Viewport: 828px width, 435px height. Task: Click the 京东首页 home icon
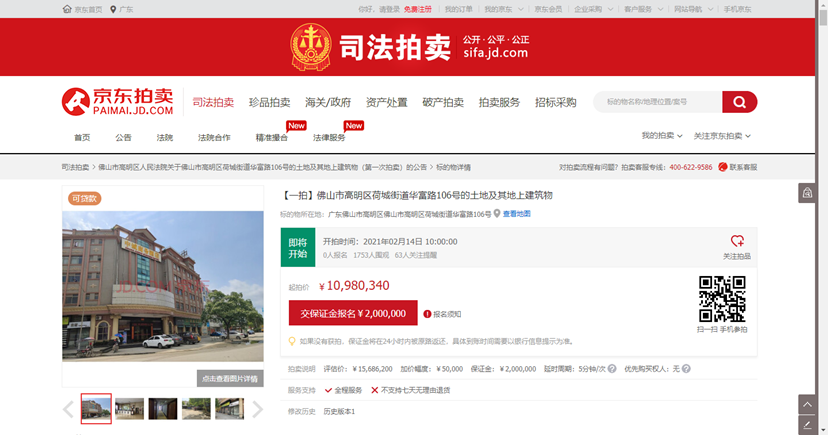click(x=67, y=9)
